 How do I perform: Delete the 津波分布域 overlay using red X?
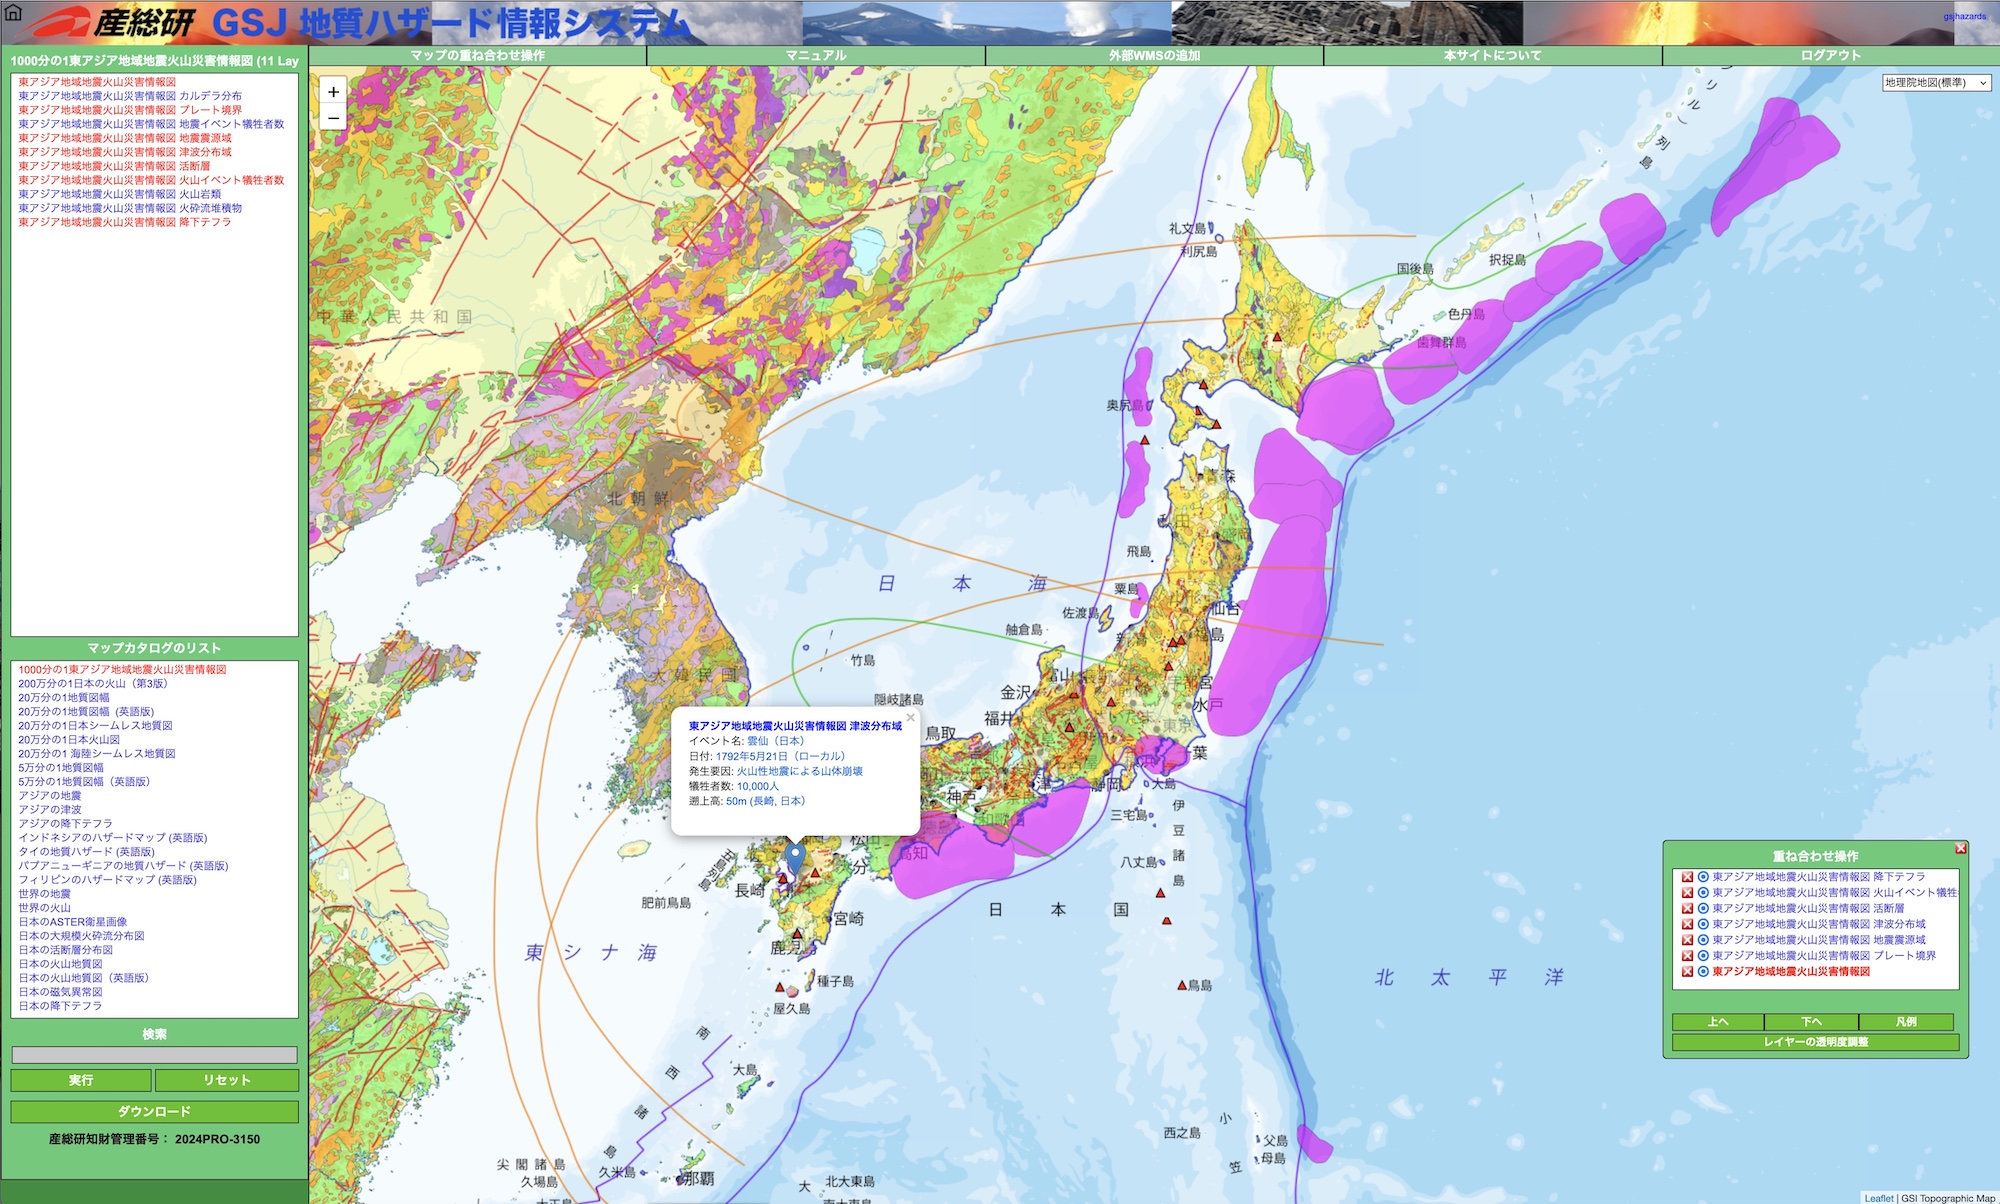[x=1687, y=924]
